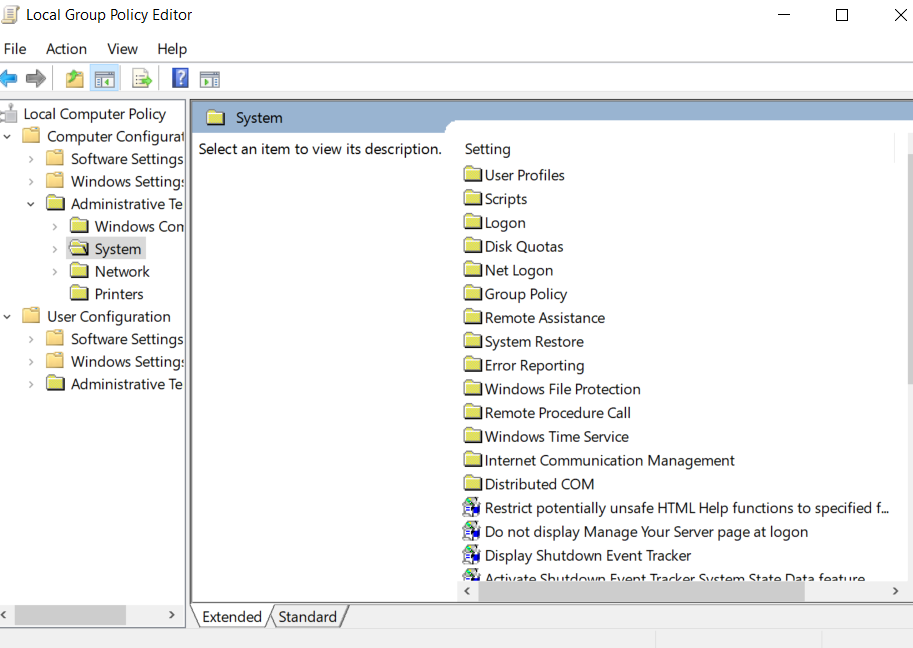
Task: Toggle Show/Hide Console Tree icon
Action: (x=105, y=79)
